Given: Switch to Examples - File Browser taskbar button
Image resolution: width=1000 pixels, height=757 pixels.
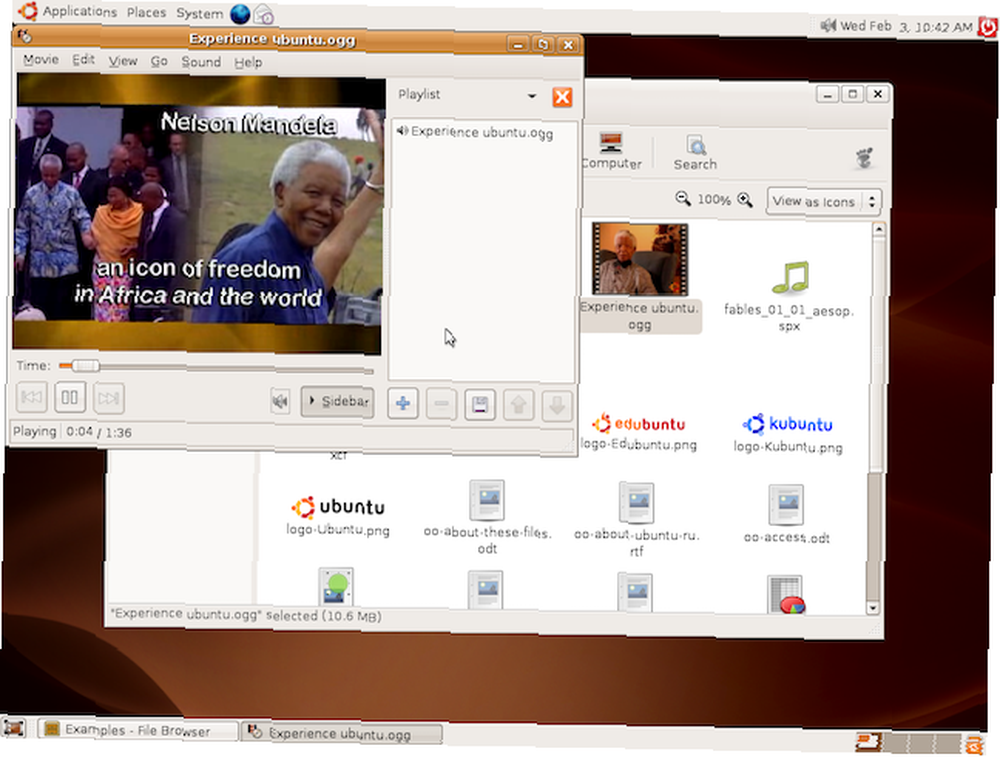Looking at the screenshot, I should click(x=136, y=730).
